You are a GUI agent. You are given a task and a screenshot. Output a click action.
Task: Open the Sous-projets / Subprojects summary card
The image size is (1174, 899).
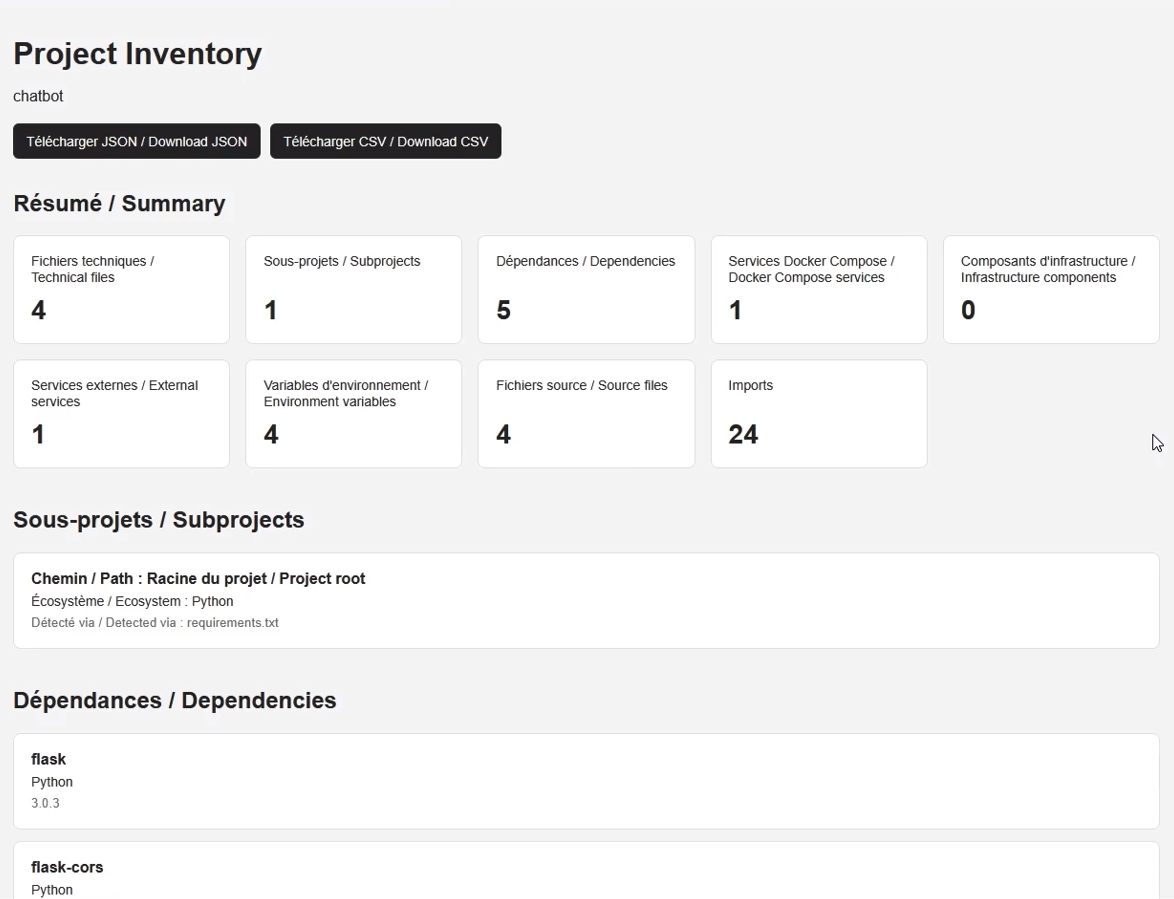(353, 290)
